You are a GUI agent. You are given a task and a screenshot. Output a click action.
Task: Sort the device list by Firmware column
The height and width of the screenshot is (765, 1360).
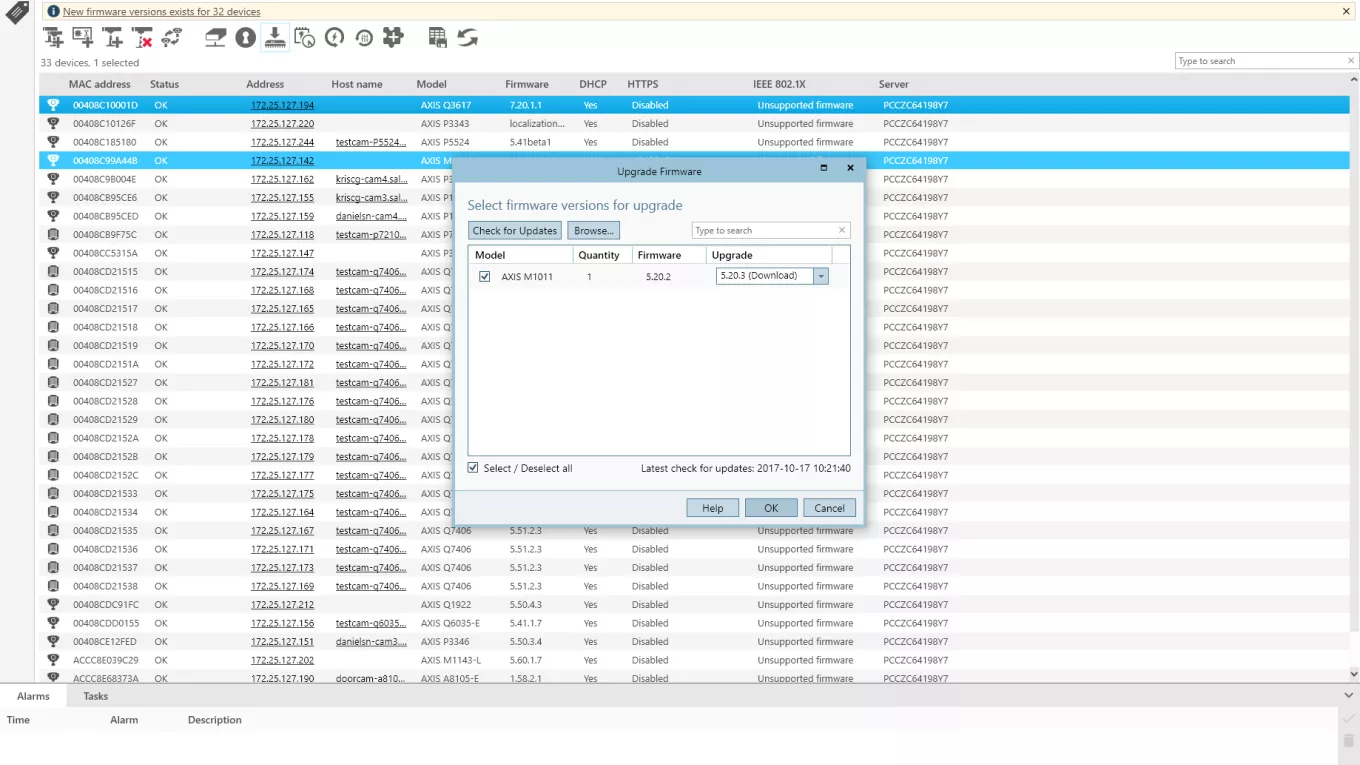[526, 84]
